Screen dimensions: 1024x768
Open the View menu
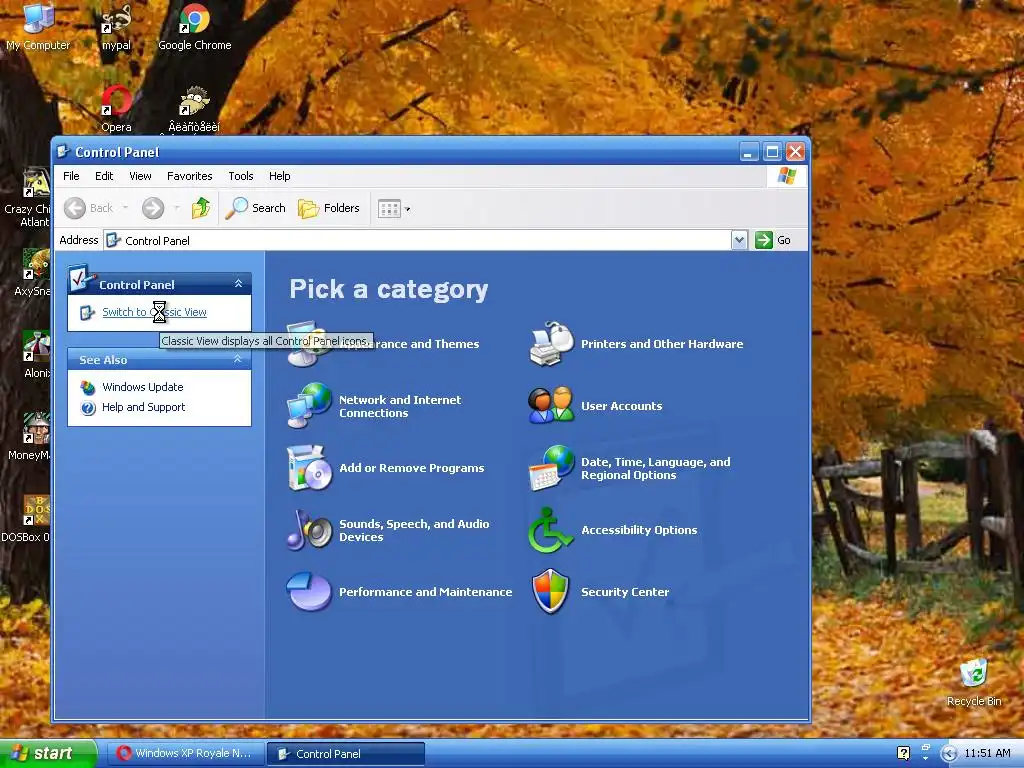[140, 176]
